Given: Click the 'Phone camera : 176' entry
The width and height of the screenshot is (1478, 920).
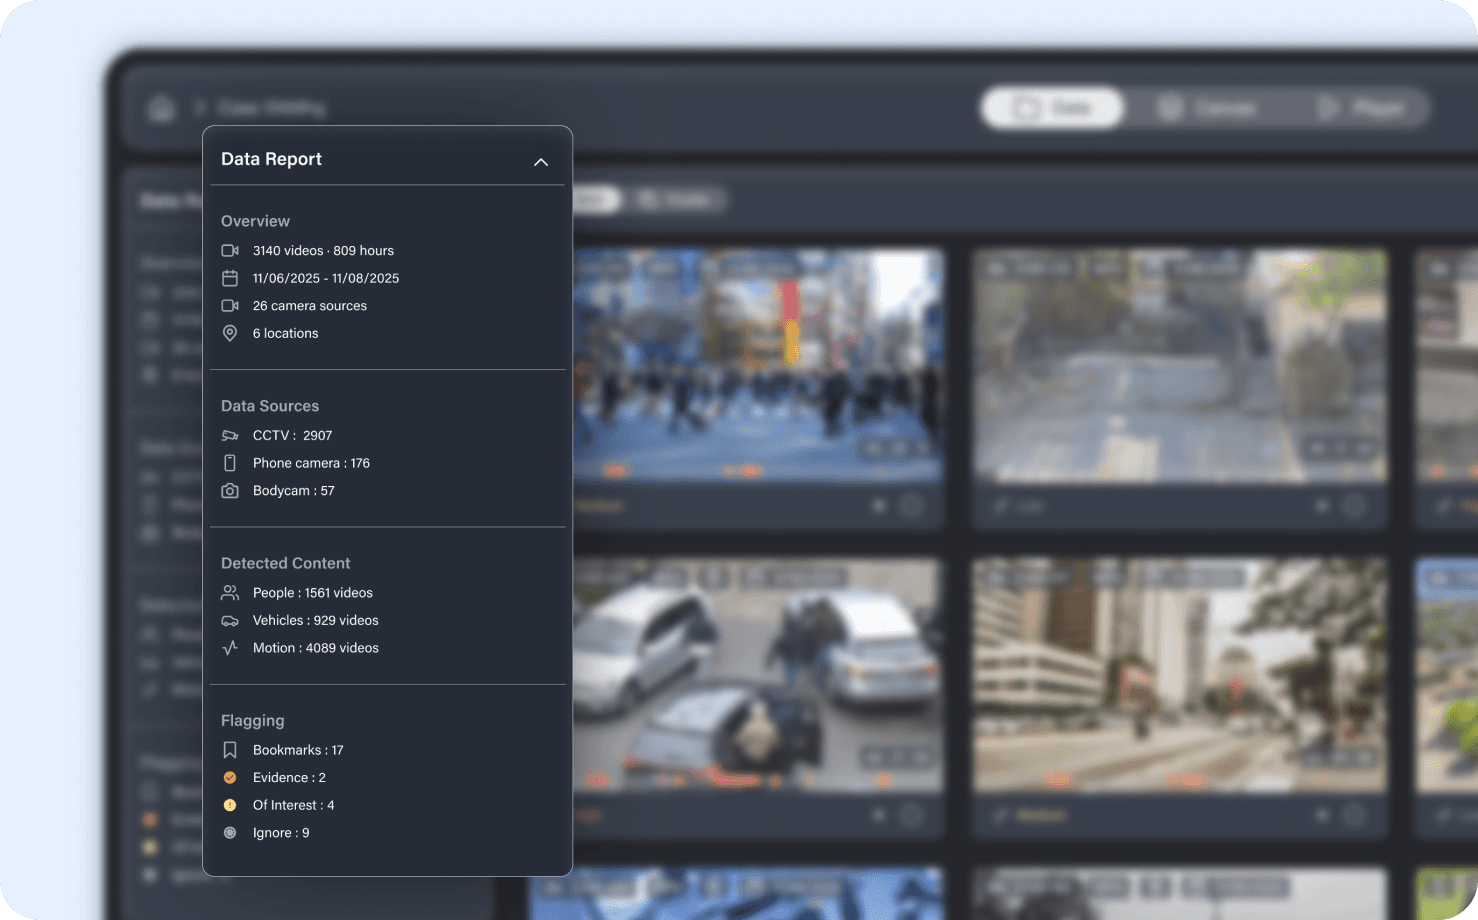Looking at the screenshot, I should (x=311, y=463).
